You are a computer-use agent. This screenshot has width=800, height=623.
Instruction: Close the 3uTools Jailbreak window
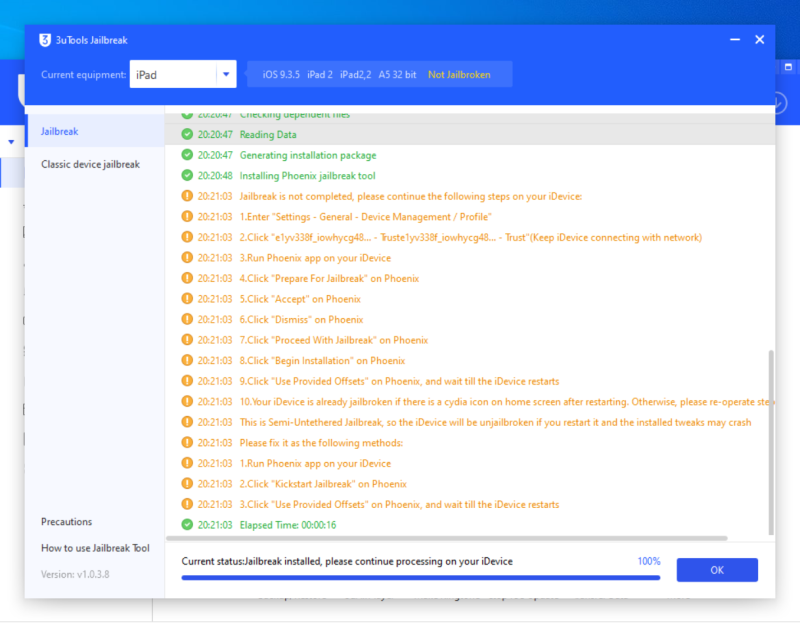[760, 39]
